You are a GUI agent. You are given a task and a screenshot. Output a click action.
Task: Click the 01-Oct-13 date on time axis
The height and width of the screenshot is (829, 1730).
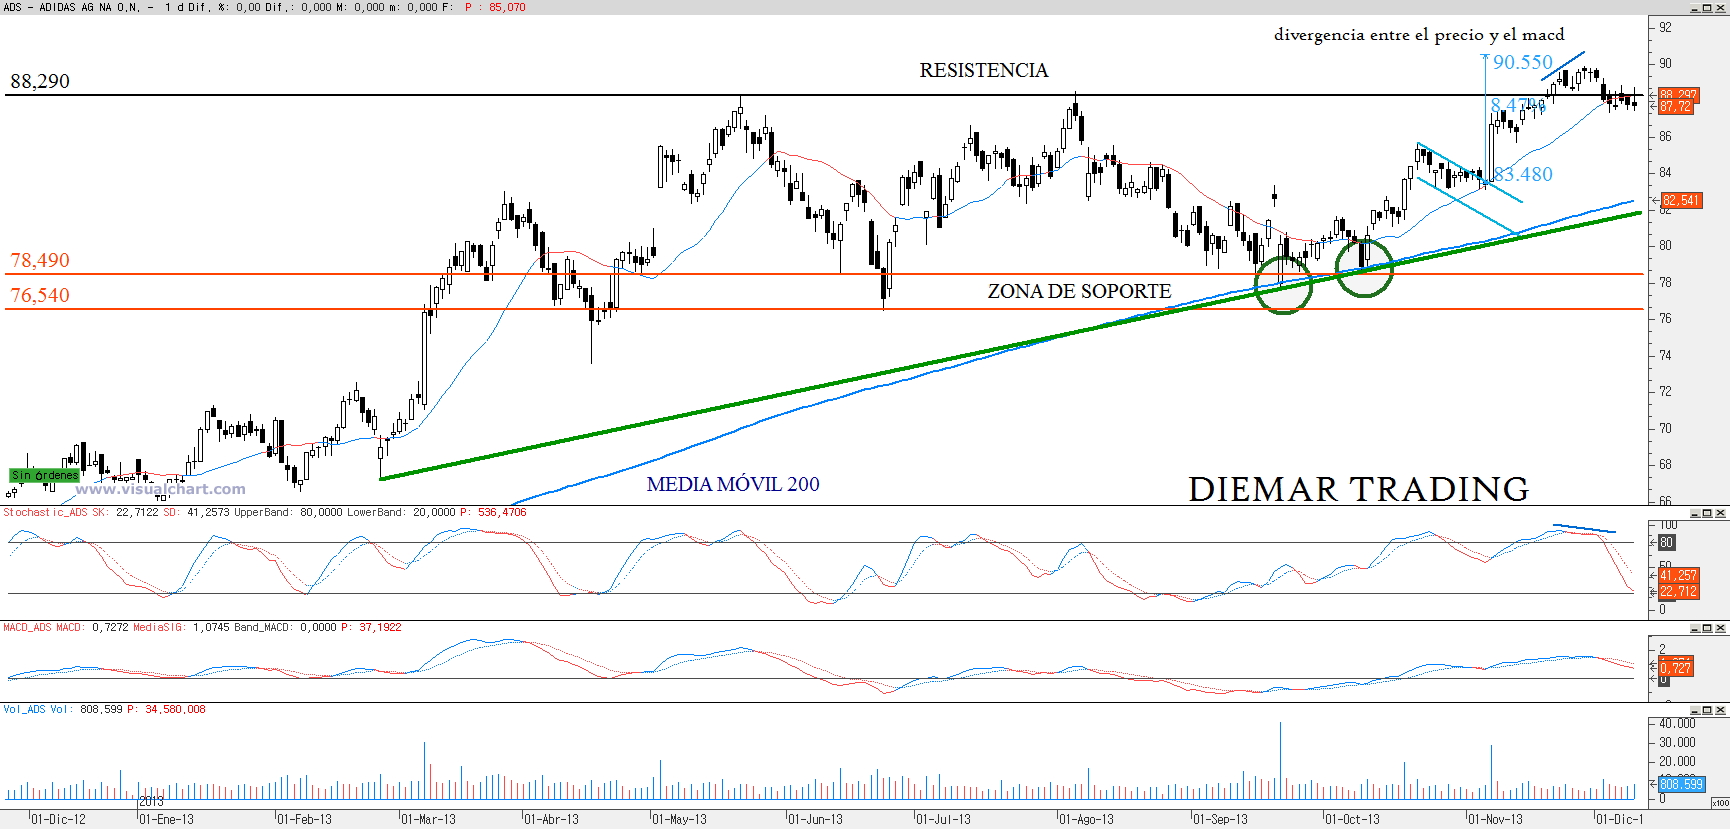tap(1352, 819)
